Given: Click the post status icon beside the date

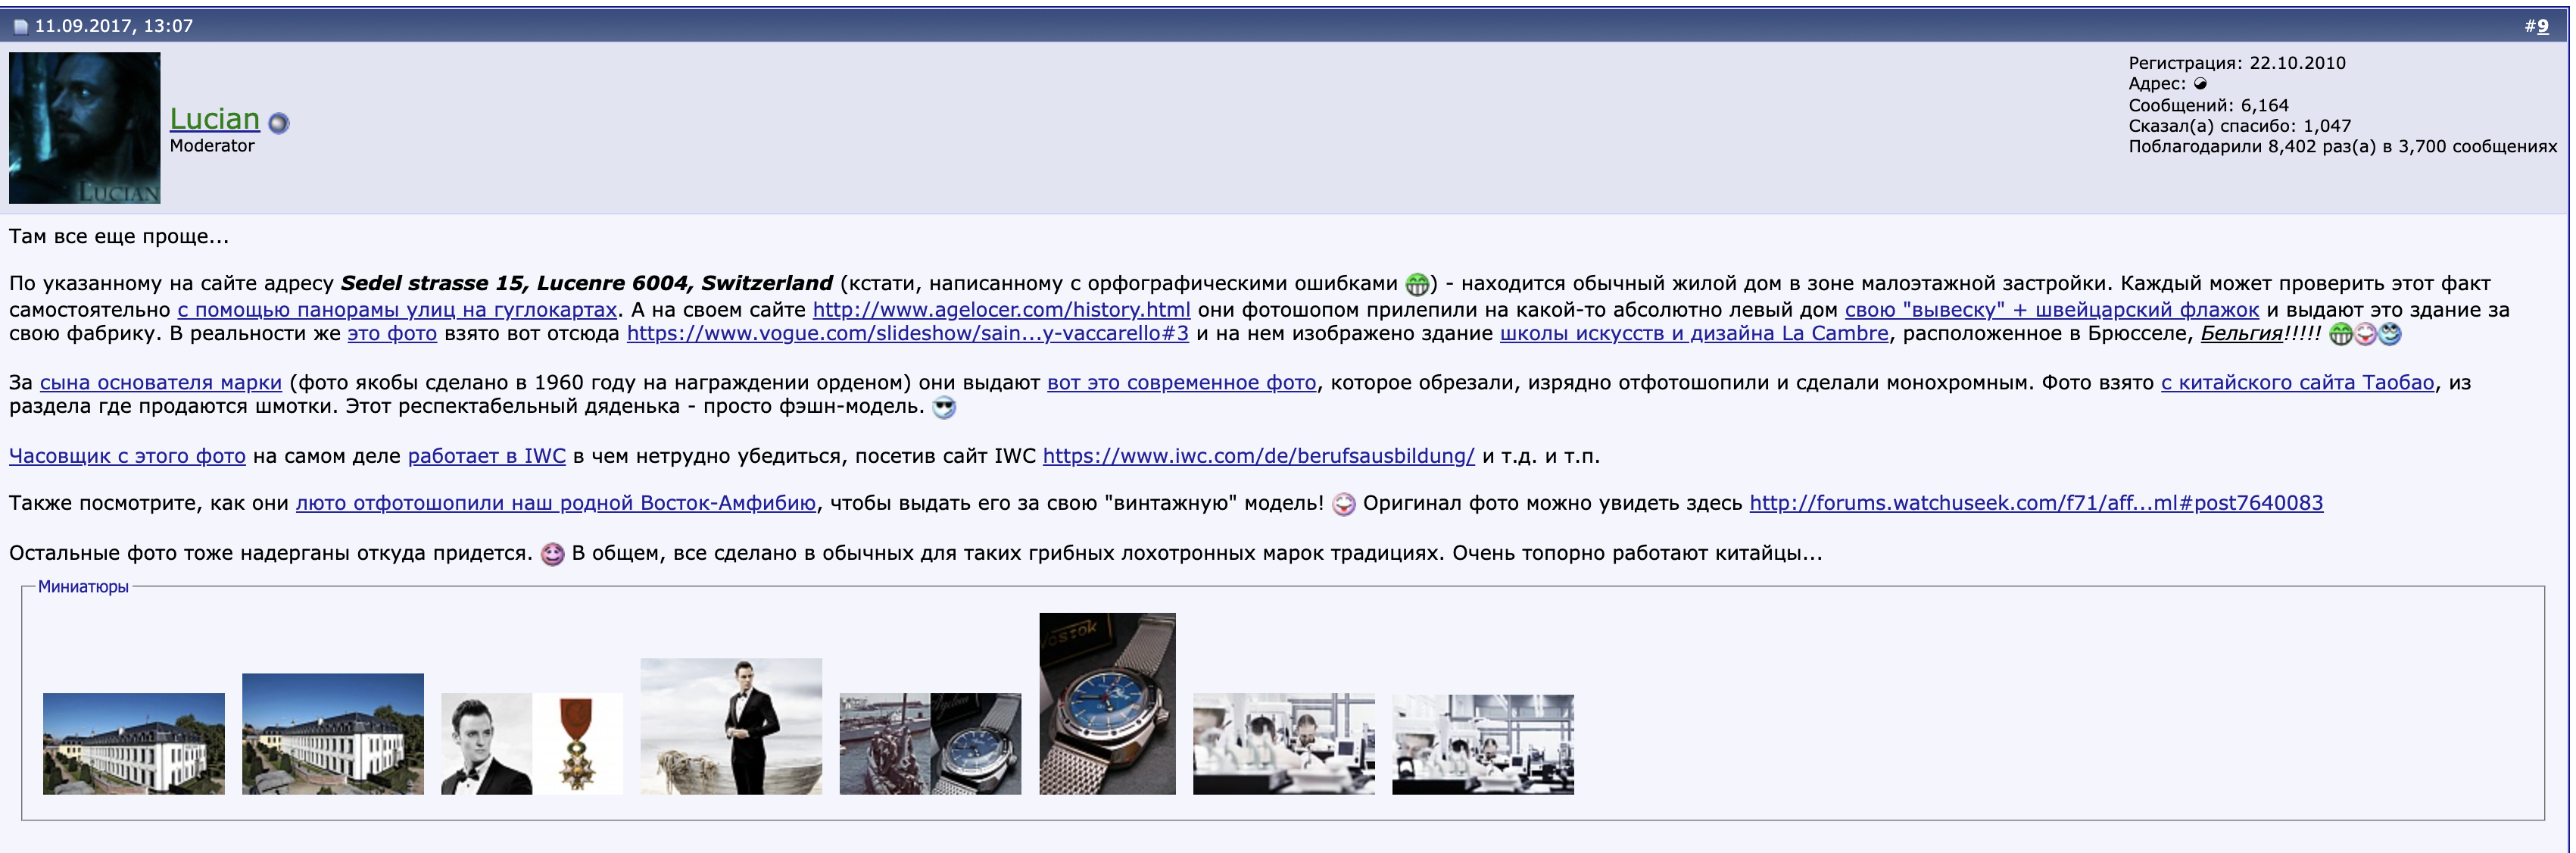Looking at the screenshot, I should click(20, 27).
